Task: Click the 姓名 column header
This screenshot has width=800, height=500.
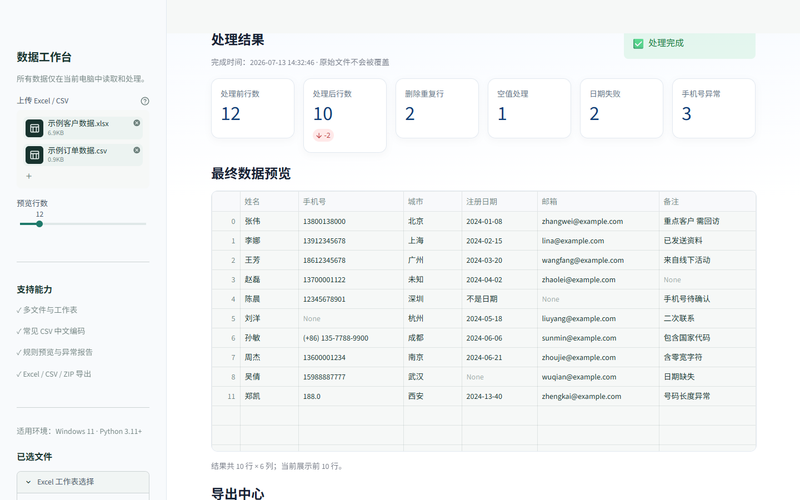Action: pos(269,202)
